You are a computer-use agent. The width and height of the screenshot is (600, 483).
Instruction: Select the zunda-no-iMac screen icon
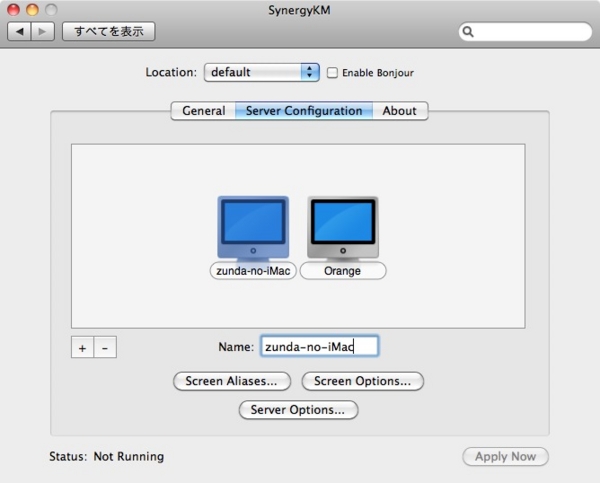point(253,227)
